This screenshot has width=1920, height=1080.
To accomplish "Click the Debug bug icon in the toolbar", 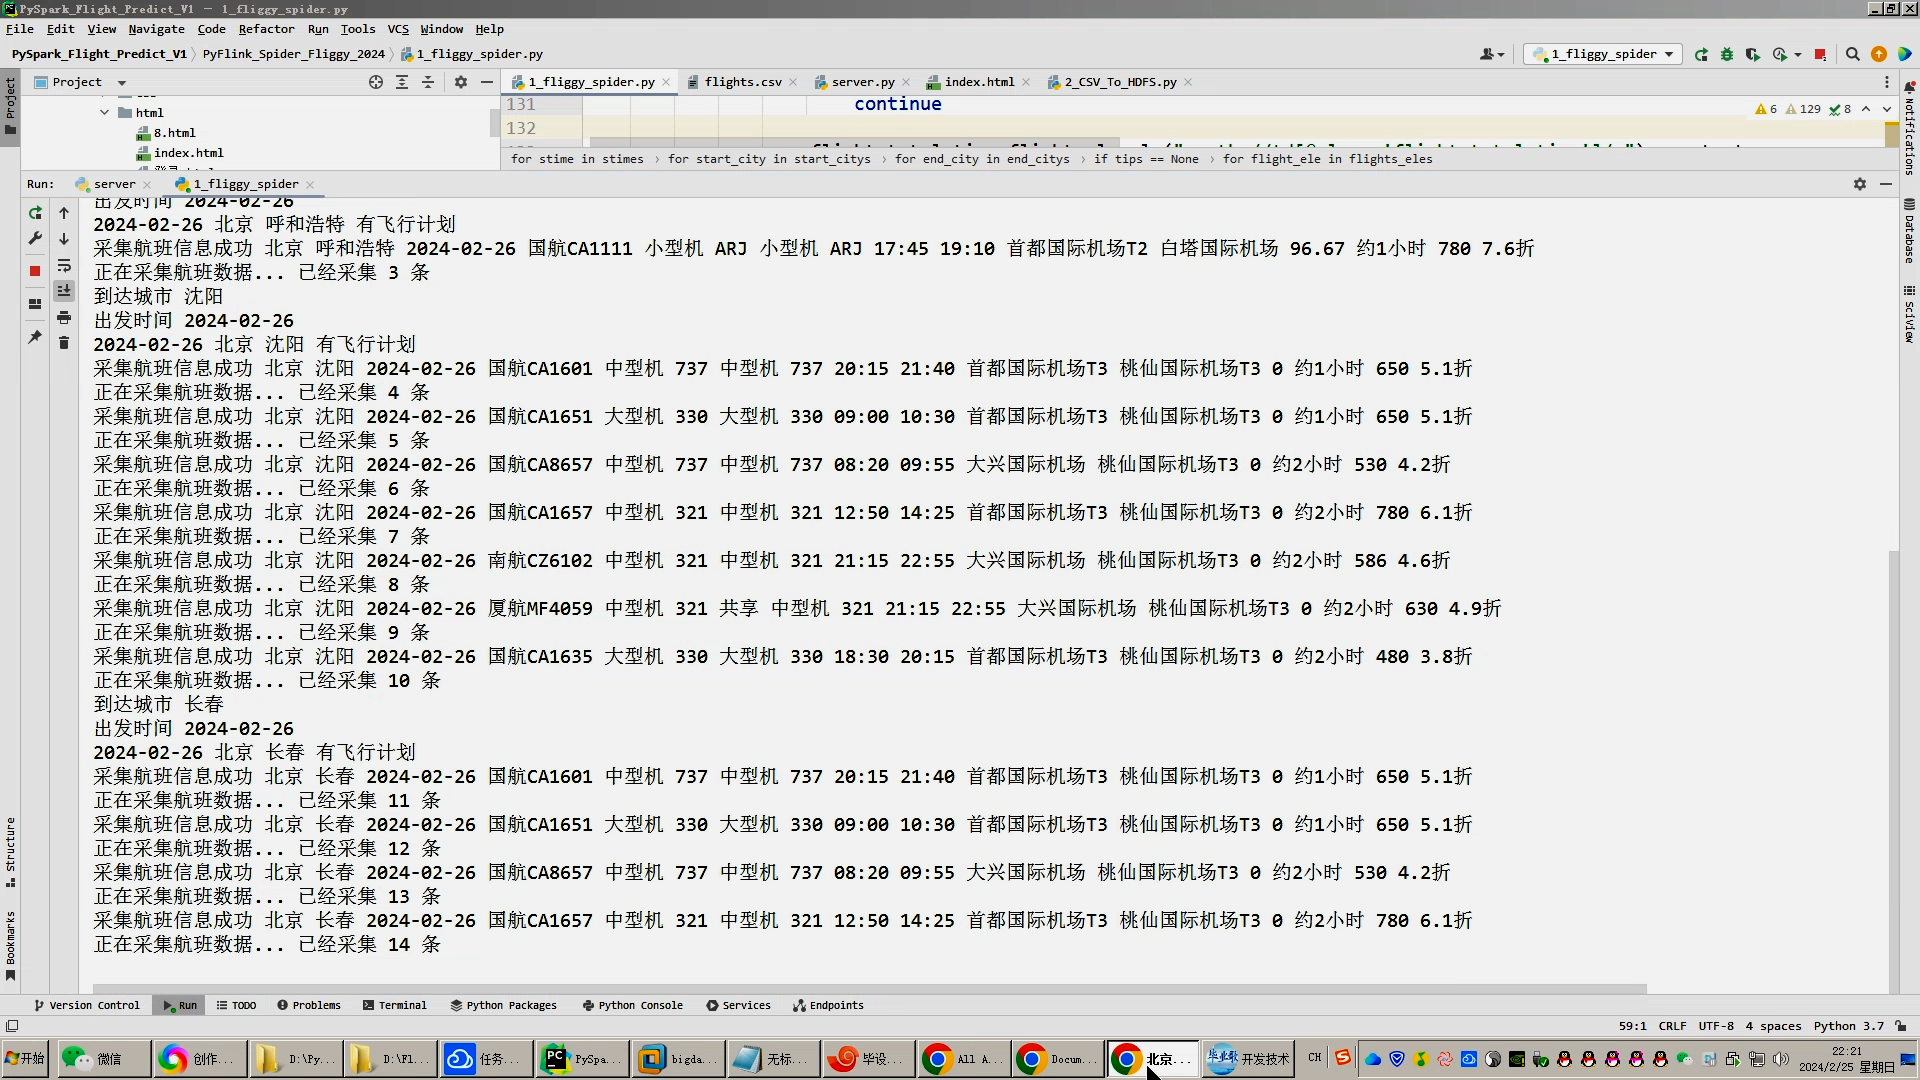I will coord(1727,54).
